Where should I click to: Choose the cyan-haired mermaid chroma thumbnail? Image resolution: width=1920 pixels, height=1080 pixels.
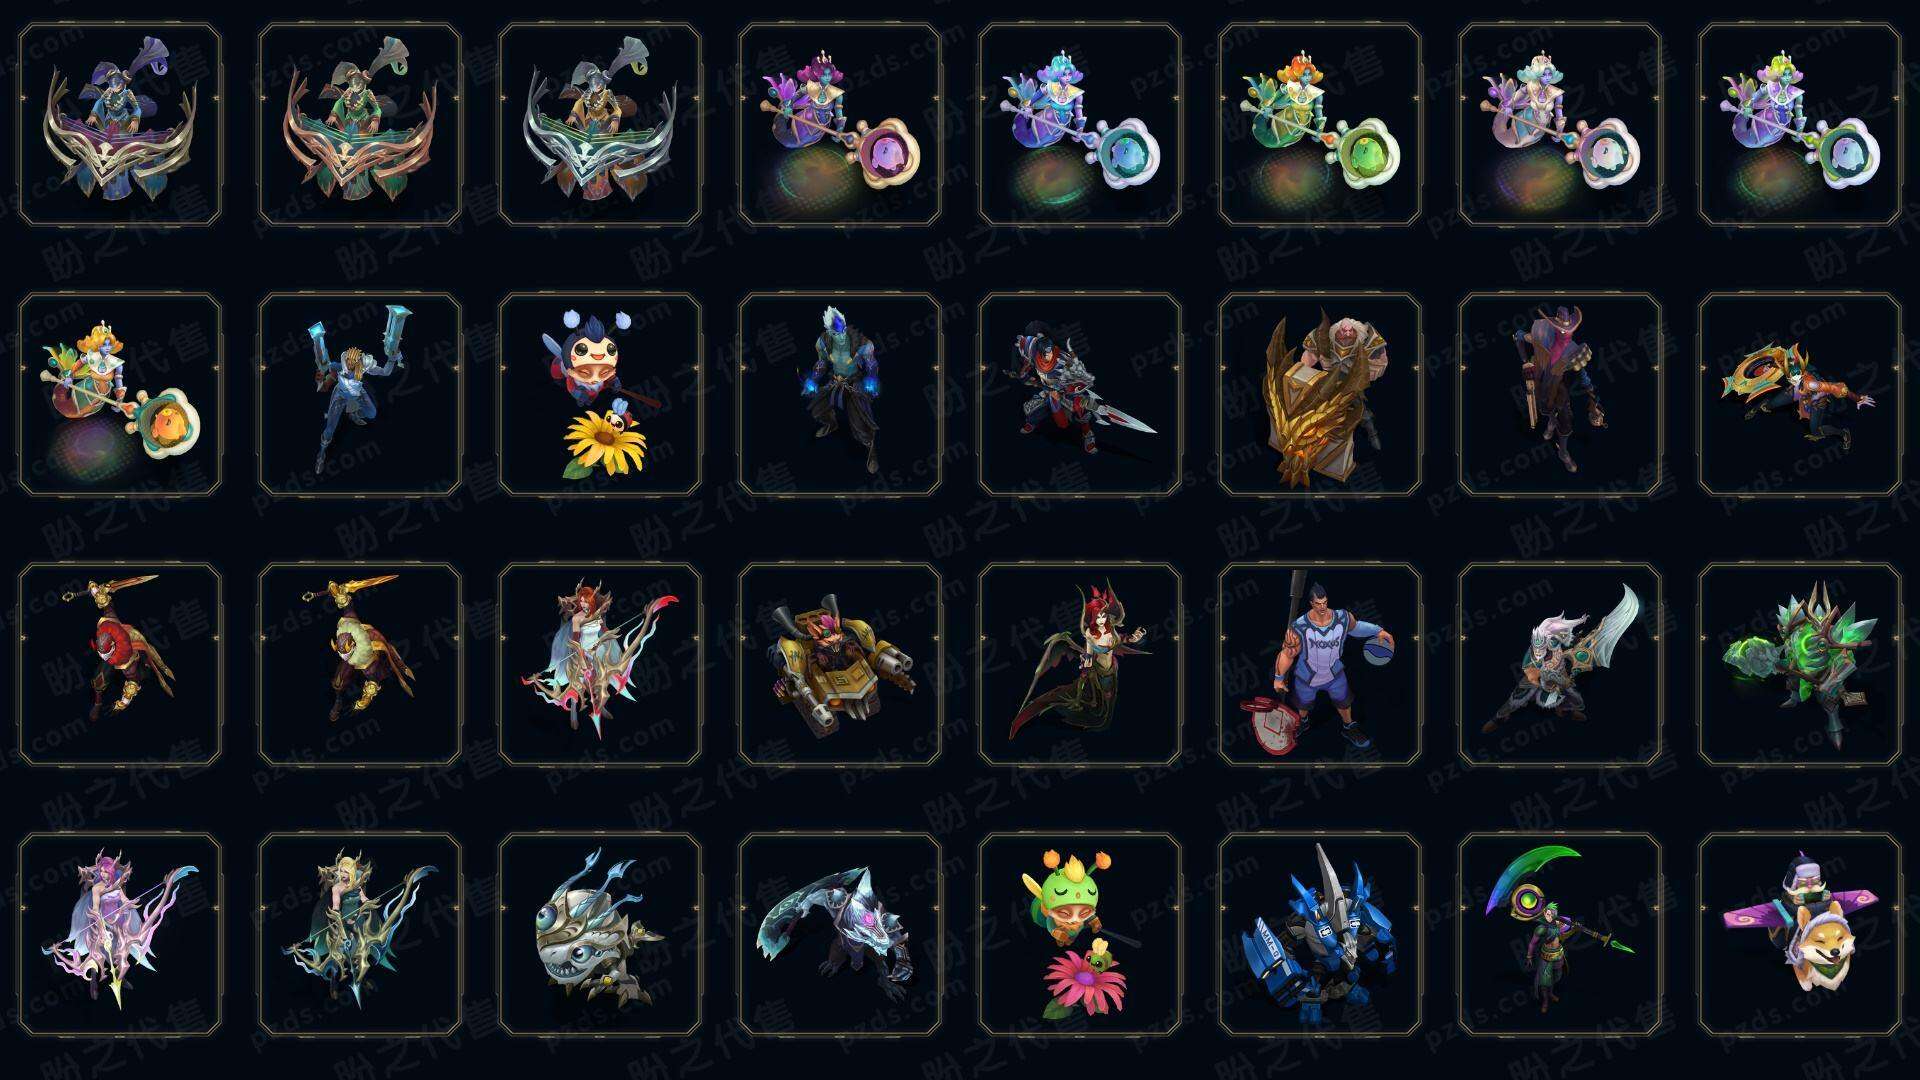1080,125
